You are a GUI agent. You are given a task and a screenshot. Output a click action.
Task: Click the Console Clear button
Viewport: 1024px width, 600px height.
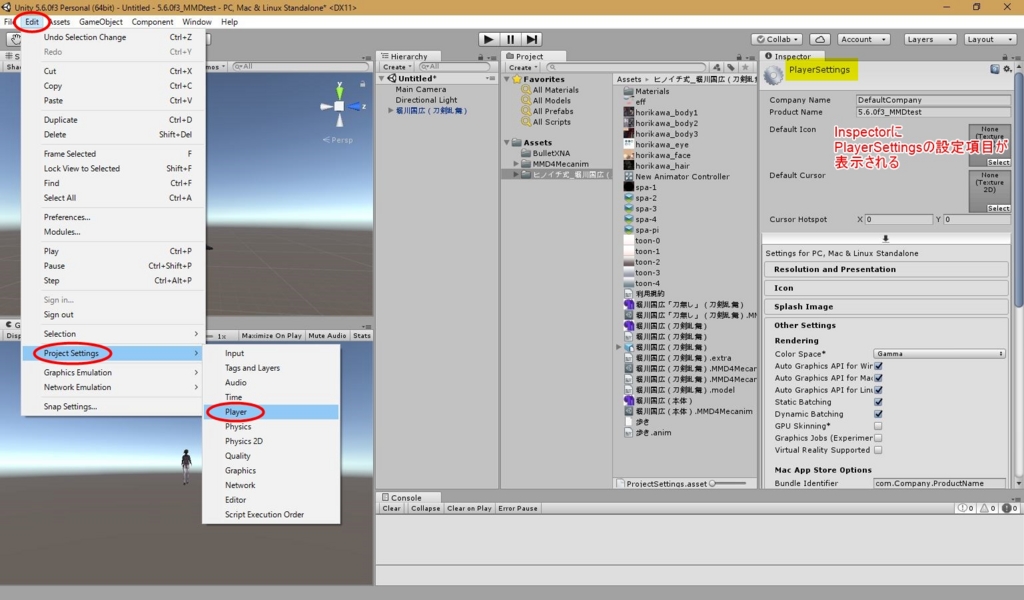coord(391,508)
